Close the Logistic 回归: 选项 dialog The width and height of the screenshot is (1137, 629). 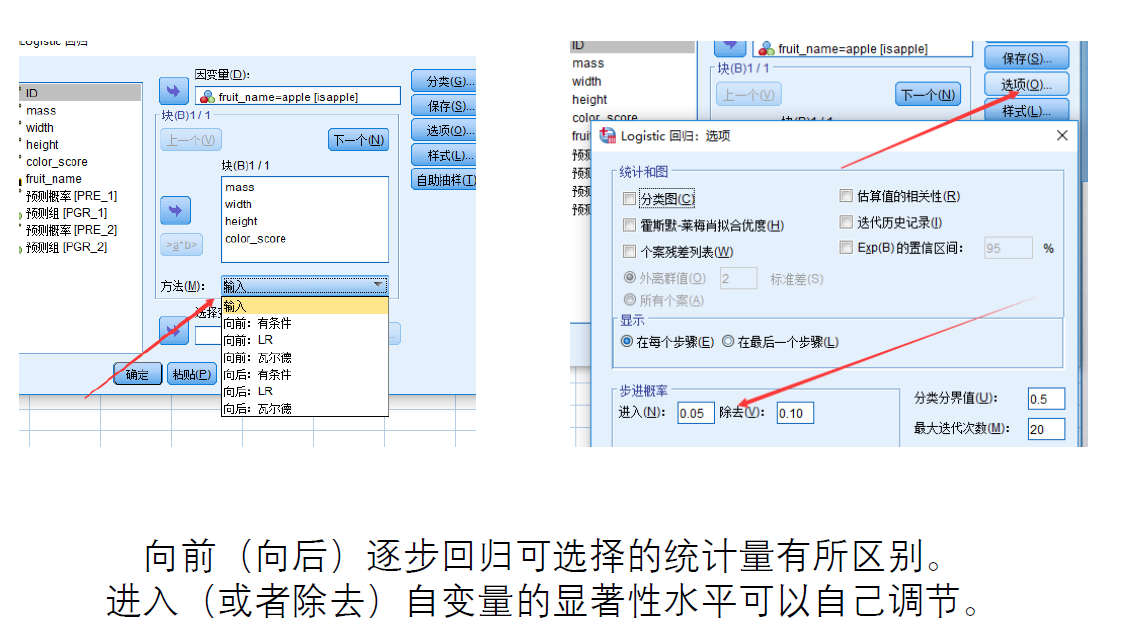click(1062, 136)
